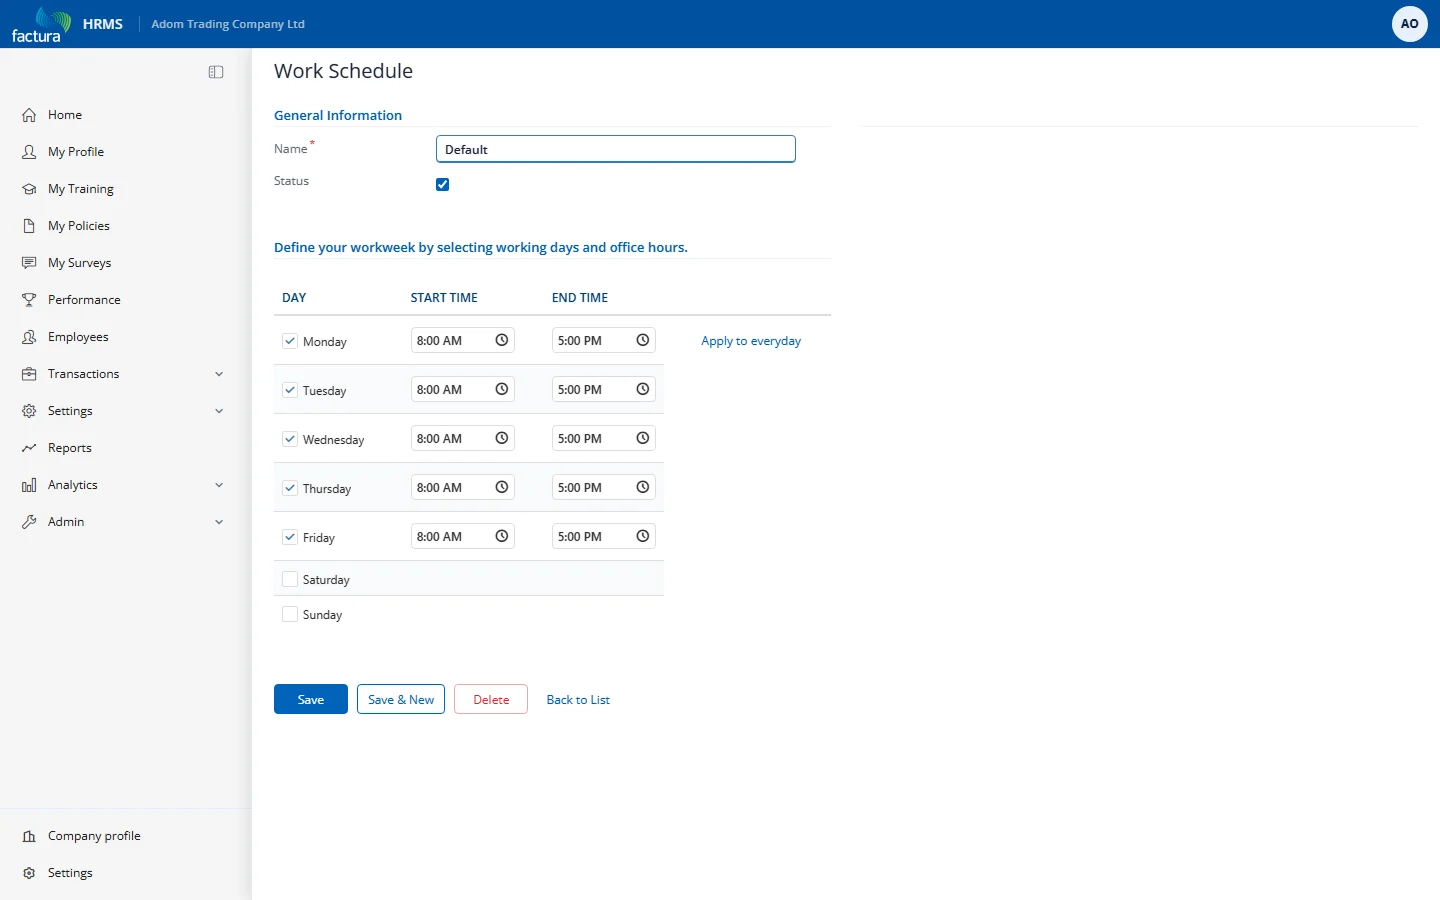
Task: Open Monday end time clock picker
Action: tap(643, 340)
